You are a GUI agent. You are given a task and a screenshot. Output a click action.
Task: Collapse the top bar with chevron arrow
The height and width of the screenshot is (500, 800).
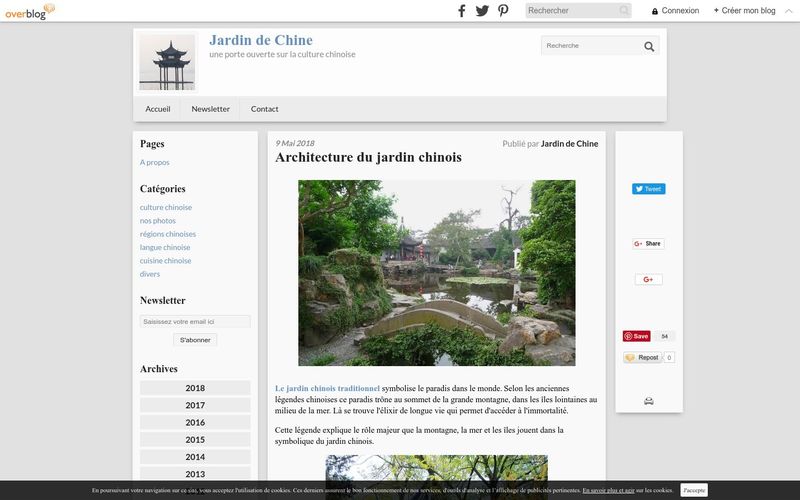pos(788,11)
